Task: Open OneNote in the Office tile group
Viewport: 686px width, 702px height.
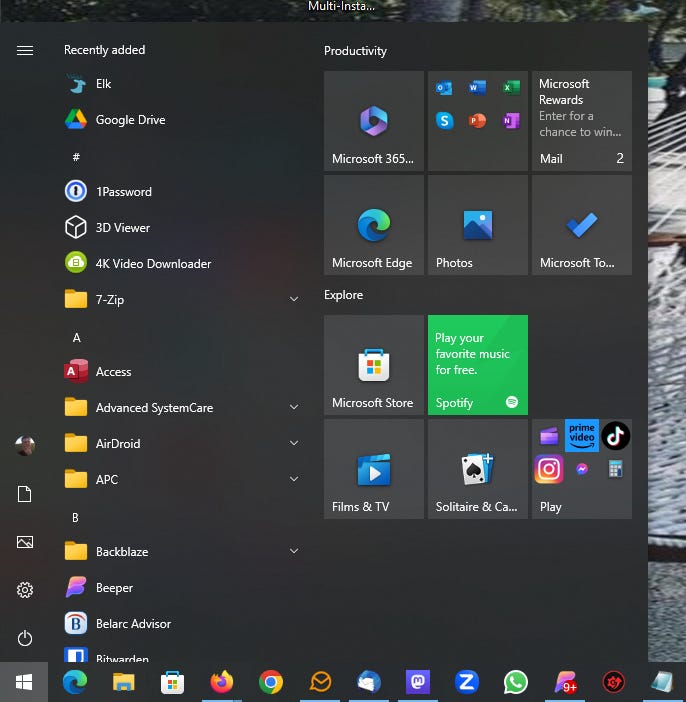Action: coord(511,120)
